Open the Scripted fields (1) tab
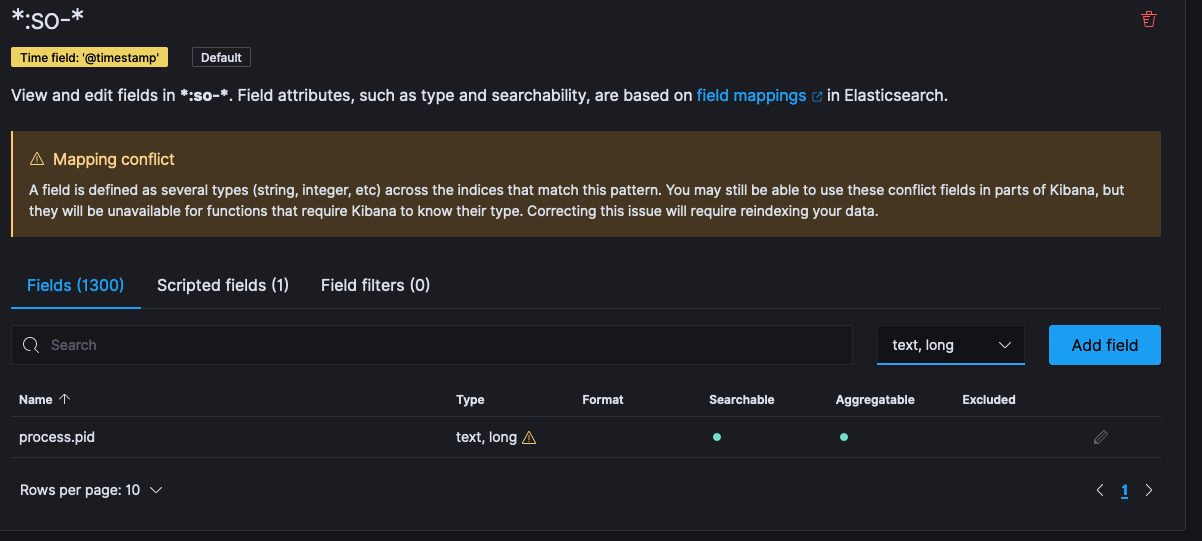The height and width of the screenshot is (541, 1202). 223,285
